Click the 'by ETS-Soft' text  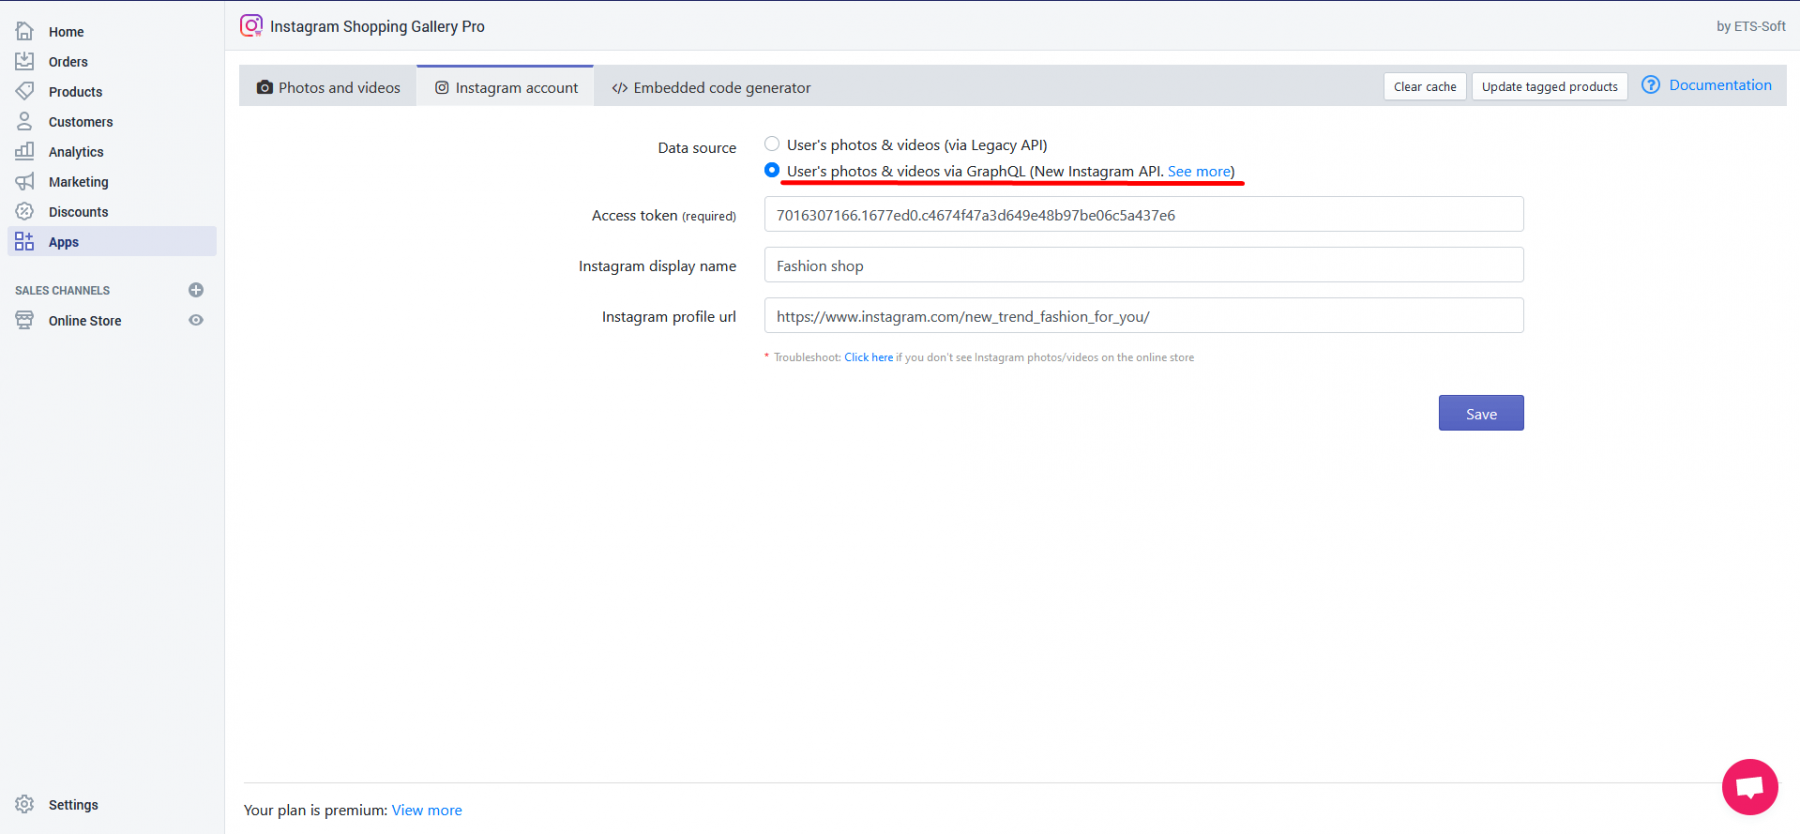[1751, 26]
